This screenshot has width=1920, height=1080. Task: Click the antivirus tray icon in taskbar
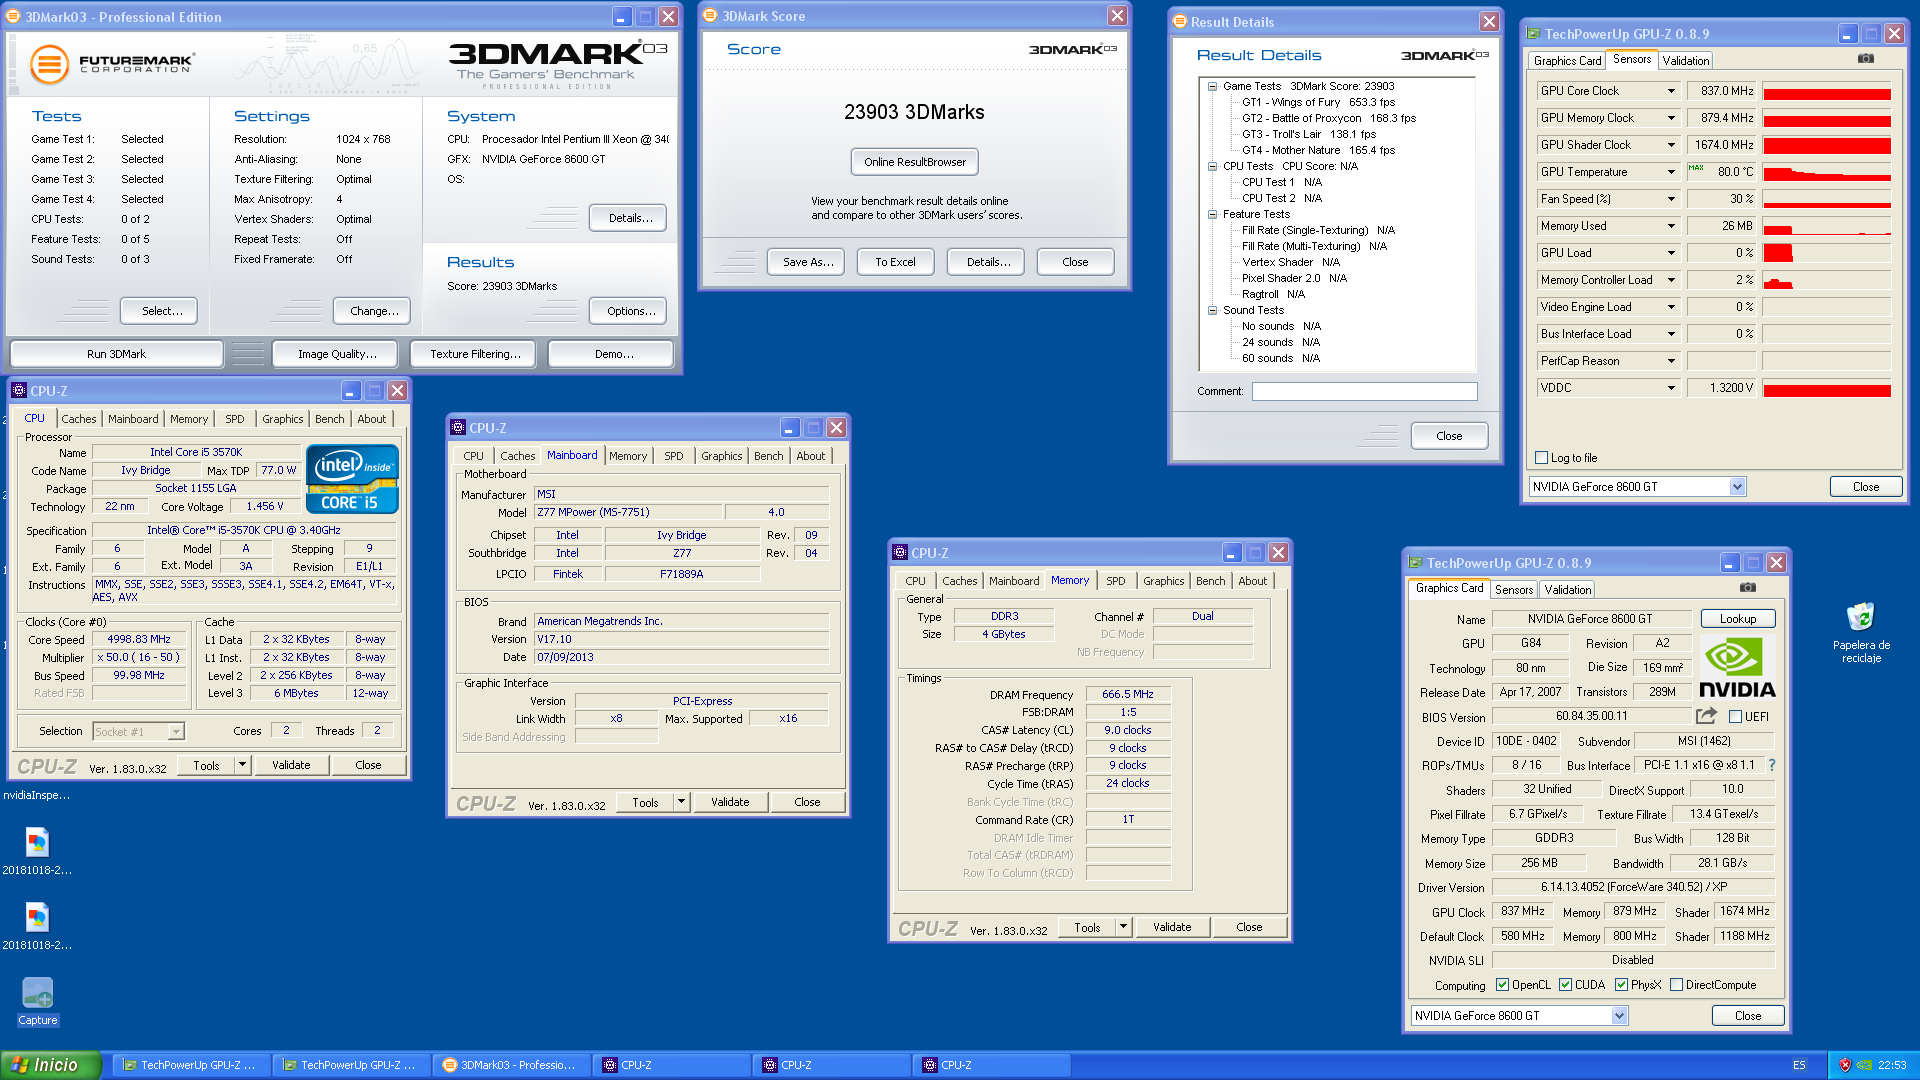[x=1846, y=1065]
